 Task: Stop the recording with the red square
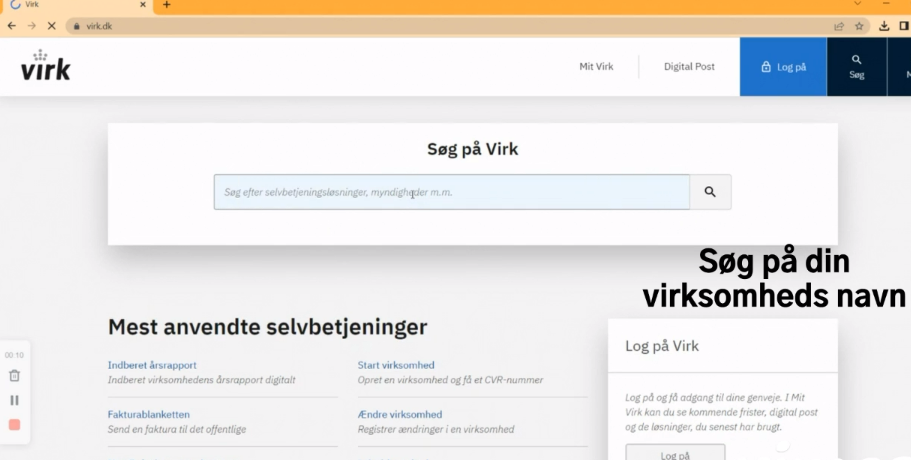click(x=14, y=425)
